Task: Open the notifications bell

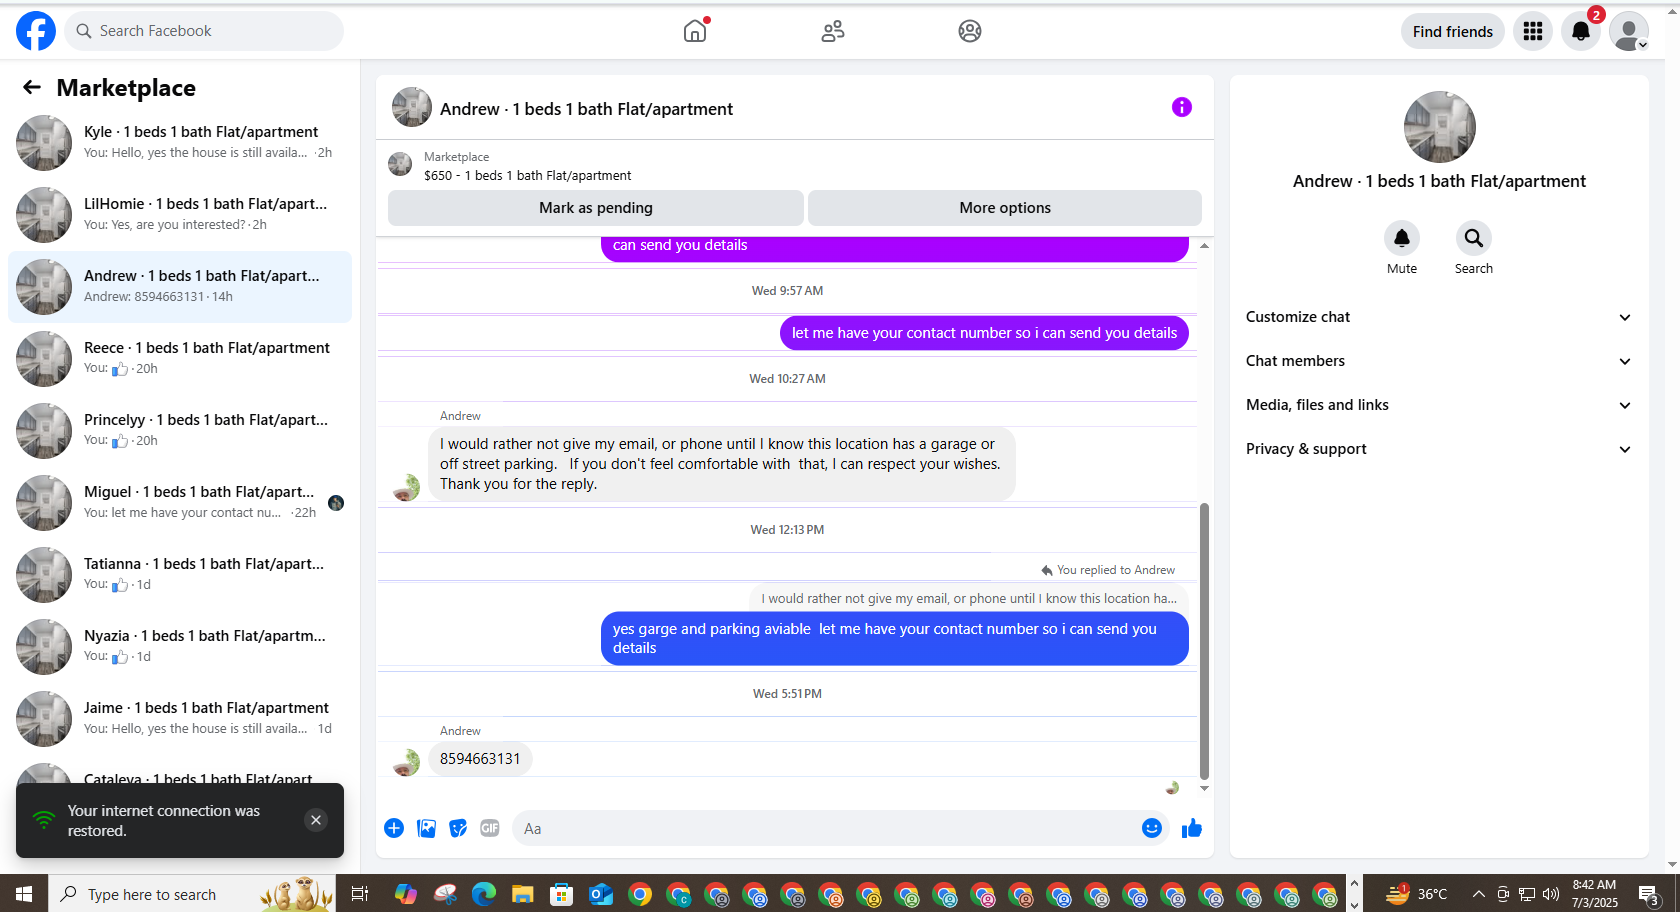Action: (x=1581, y=31)
